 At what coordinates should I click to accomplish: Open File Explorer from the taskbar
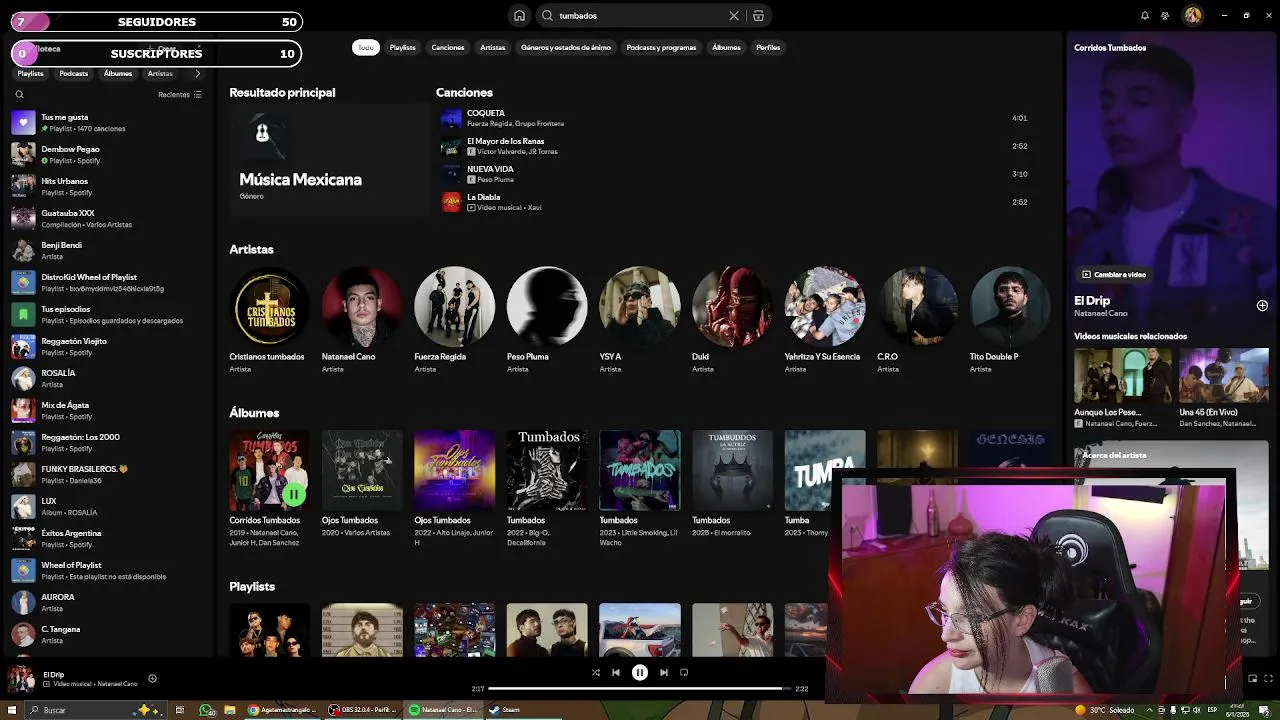coord(230,710)
